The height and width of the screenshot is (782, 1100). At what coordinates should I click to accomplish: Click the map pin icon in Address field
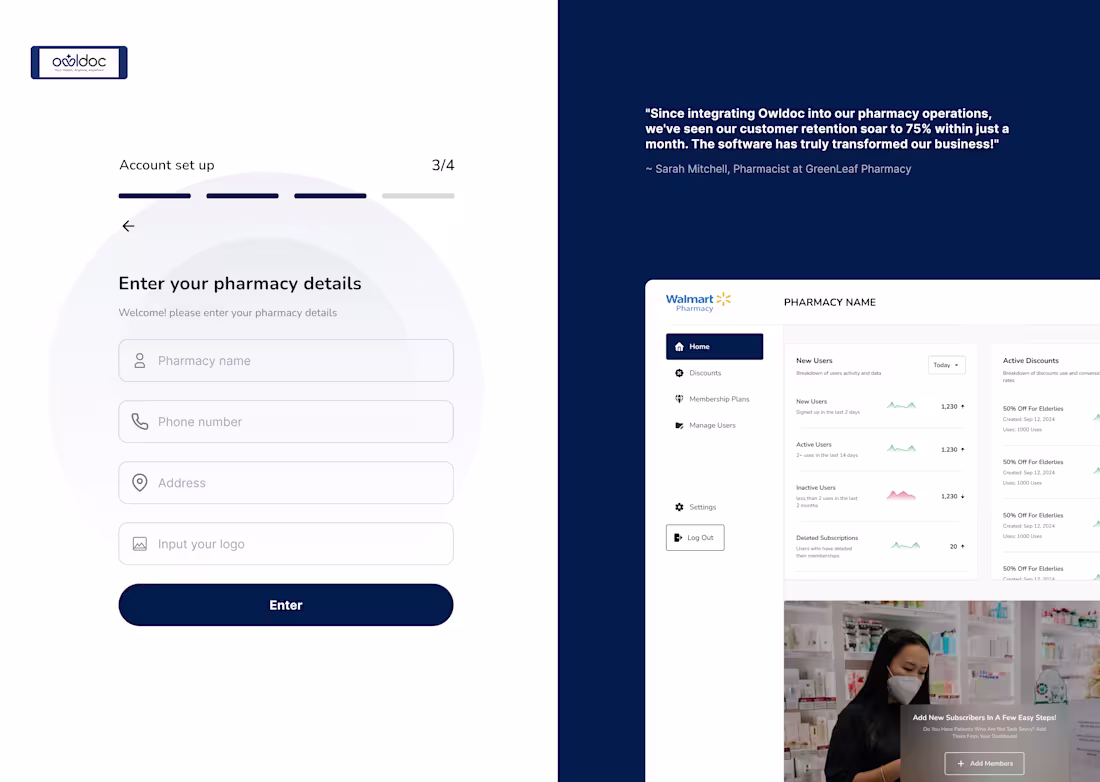coord(140,483)
